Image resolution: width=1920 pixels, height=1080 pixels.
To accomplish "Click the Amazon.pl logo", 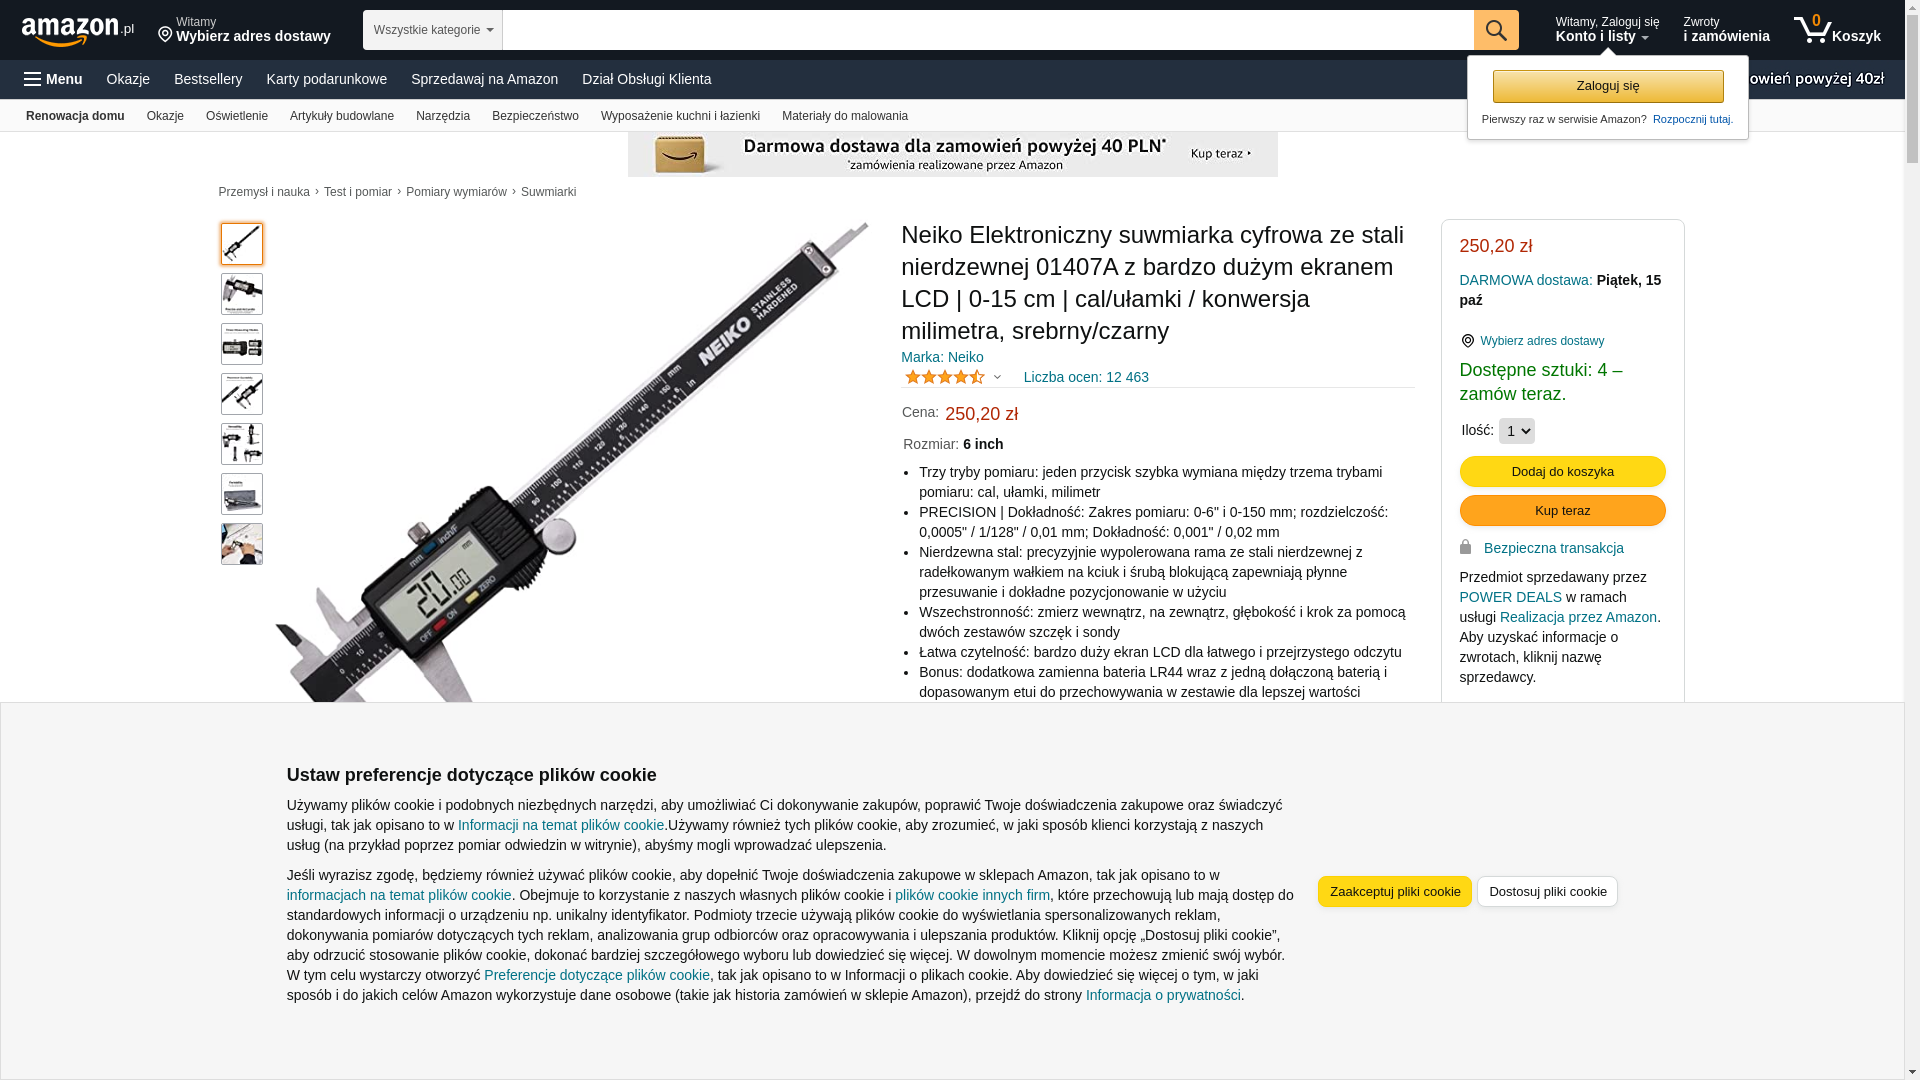I will tap(77, 31).
